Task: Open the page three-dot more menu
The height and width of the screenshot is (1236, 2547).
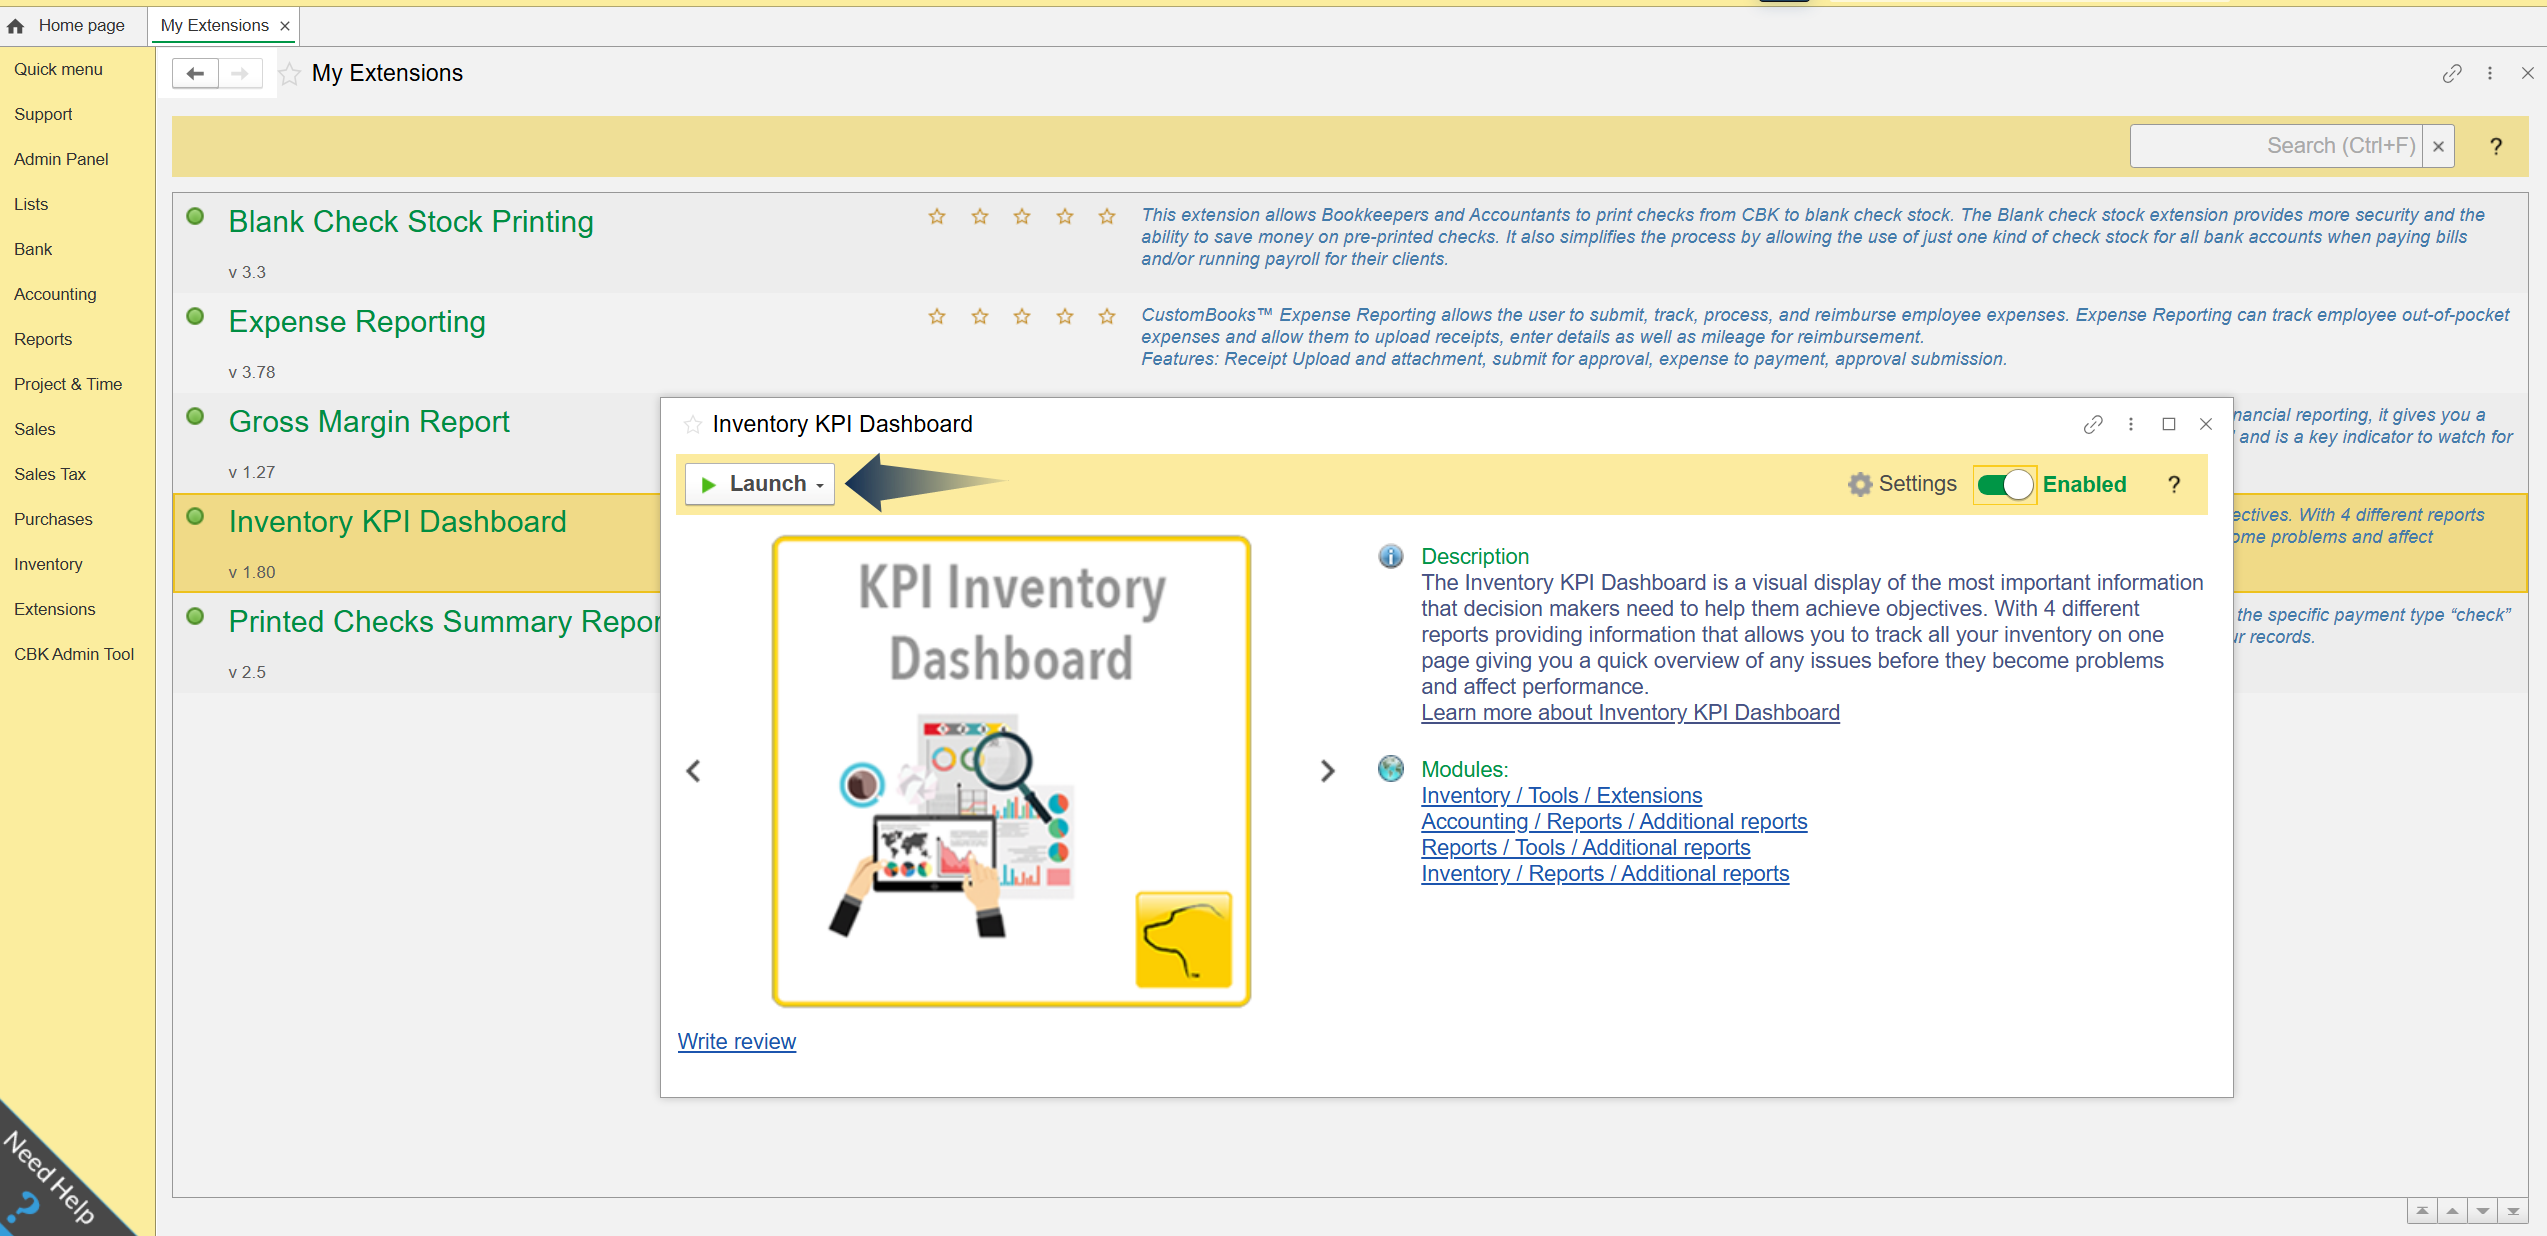Action: click(x=2490, y=73)
